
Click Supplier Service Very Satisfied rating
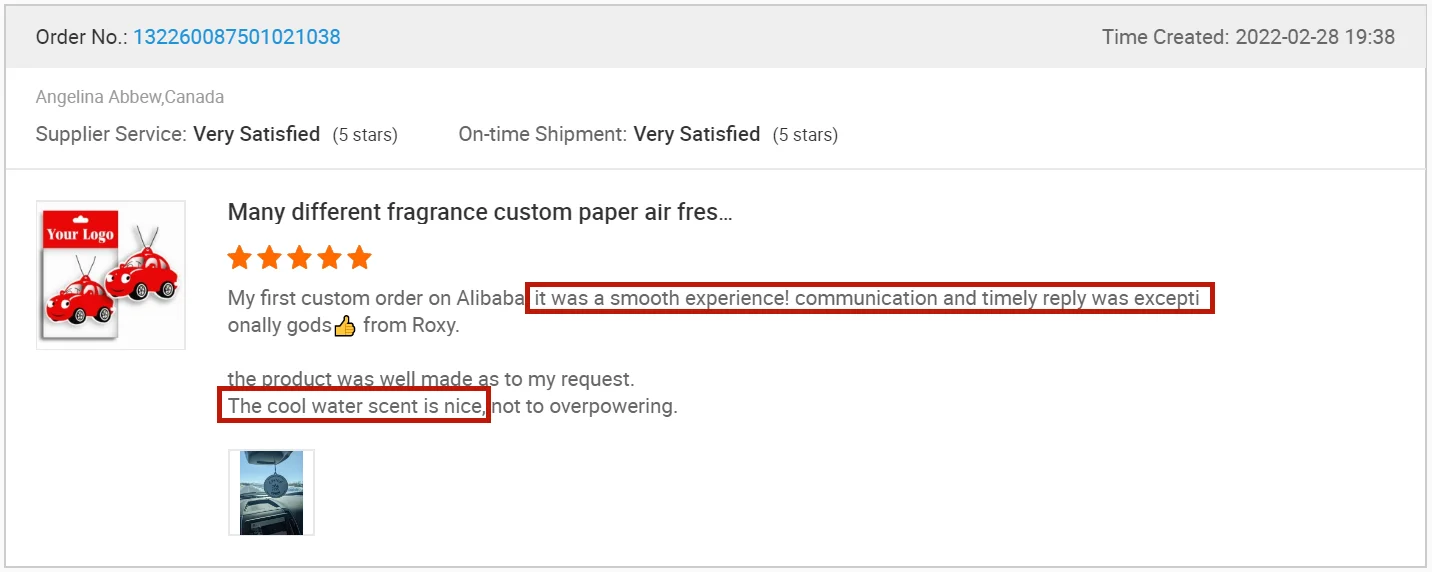pos(256,134)
